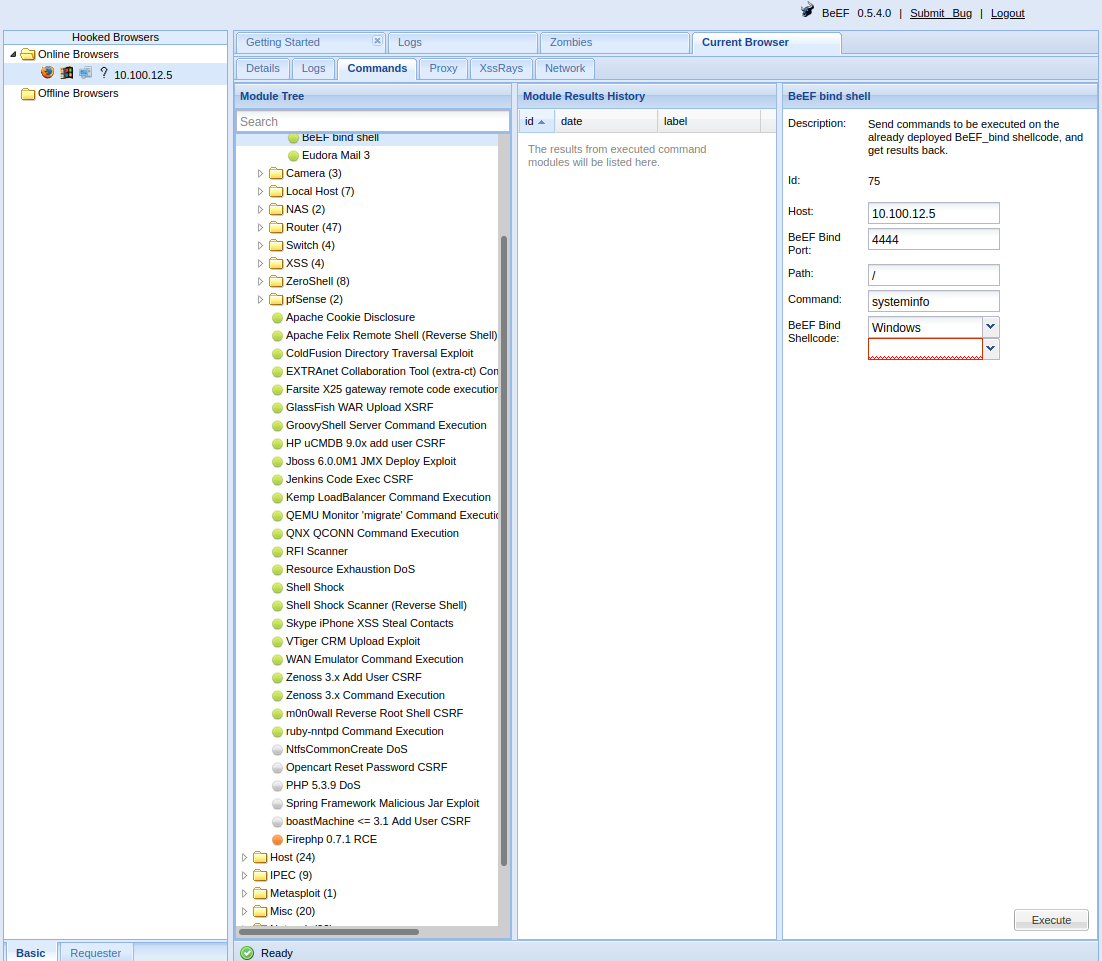Expand the Misc (20) folder
The width and height of the screenshot is (1102, 961).
point(244,911)
